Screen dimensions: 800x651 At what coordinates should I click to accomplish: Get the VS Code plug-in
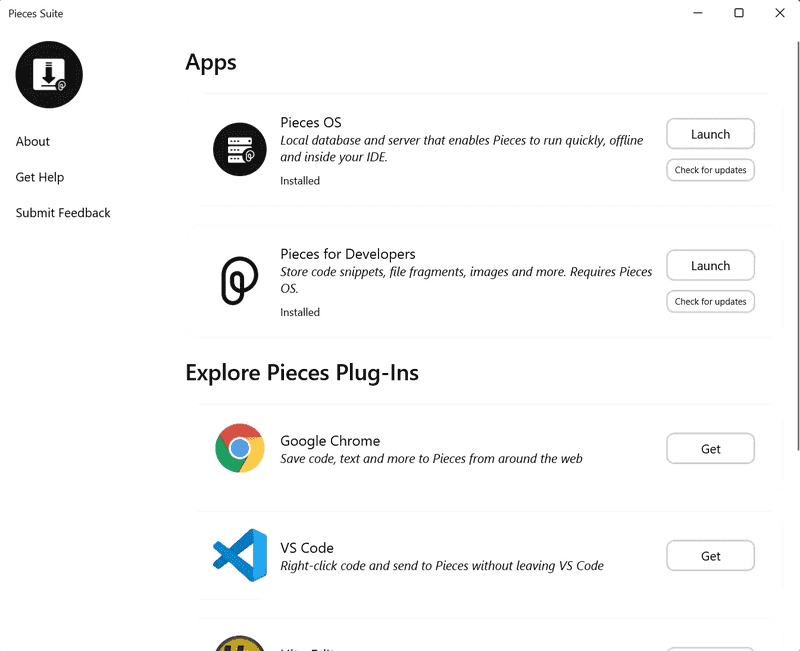click(710, 556)
